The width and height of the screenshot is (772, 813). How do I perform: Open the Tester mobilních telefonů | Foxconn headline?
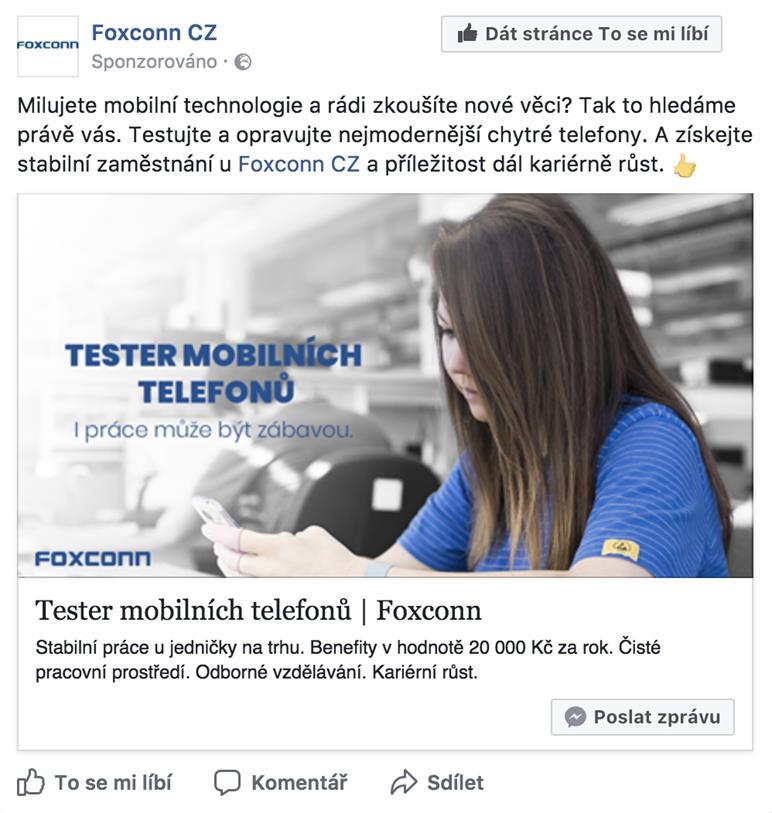click(258, 610)
